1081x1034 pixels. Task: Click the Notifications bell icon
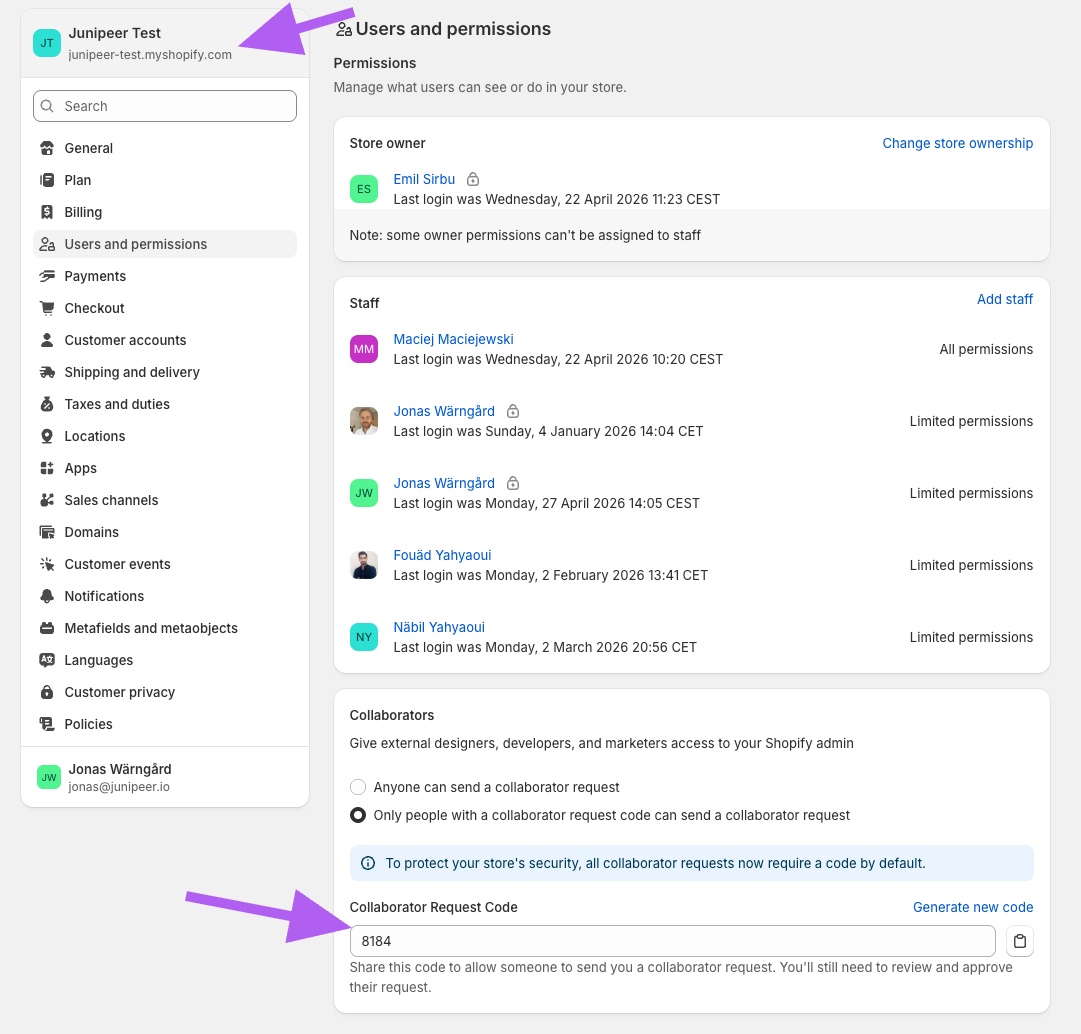(47, 596)
